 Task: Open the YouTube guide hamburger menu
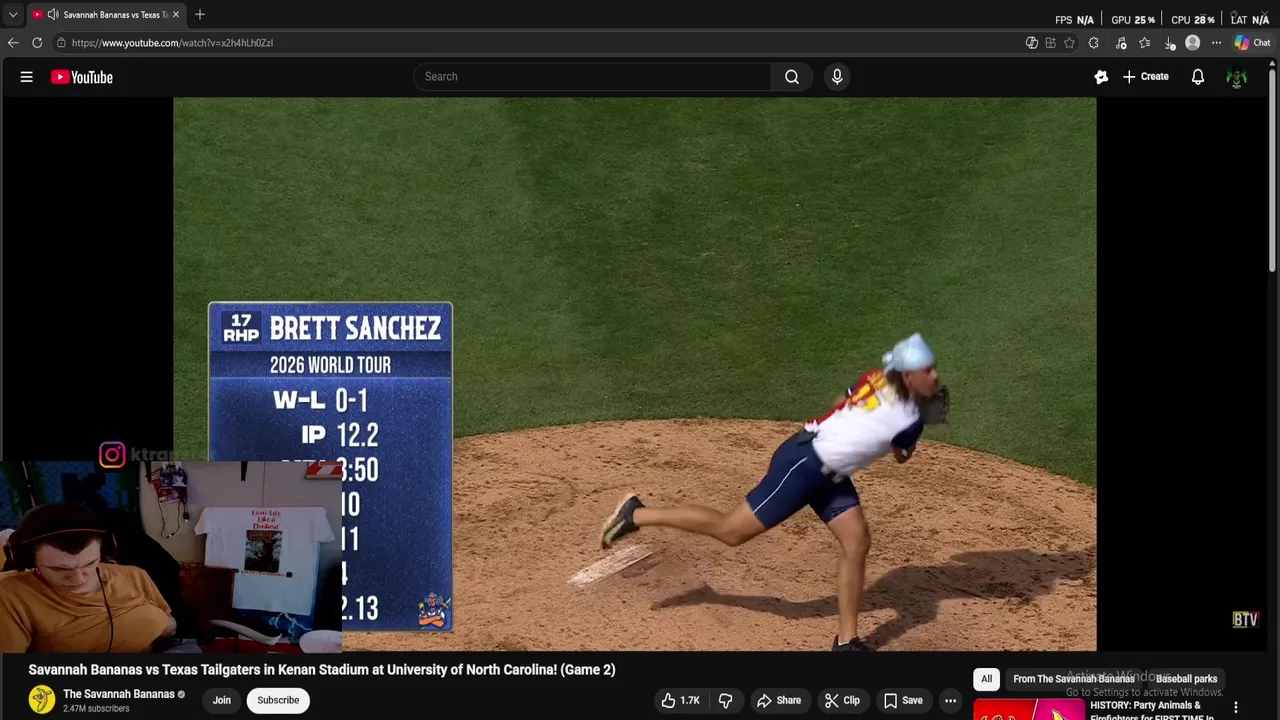[x=27, y=77]
